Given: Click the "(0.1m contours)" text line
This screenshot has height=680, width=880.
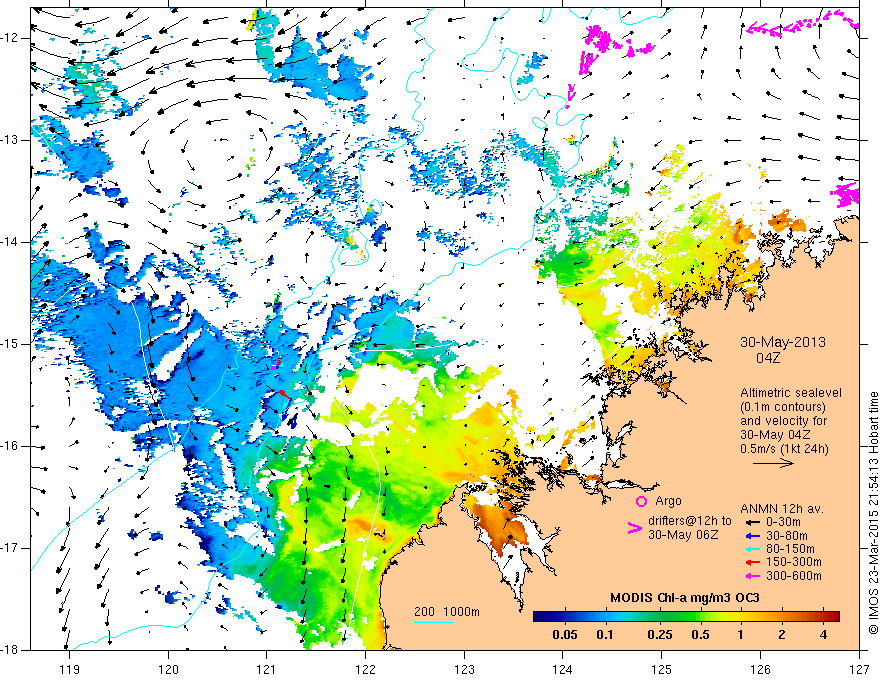Looking at the screenshot, I should (782, 407).
